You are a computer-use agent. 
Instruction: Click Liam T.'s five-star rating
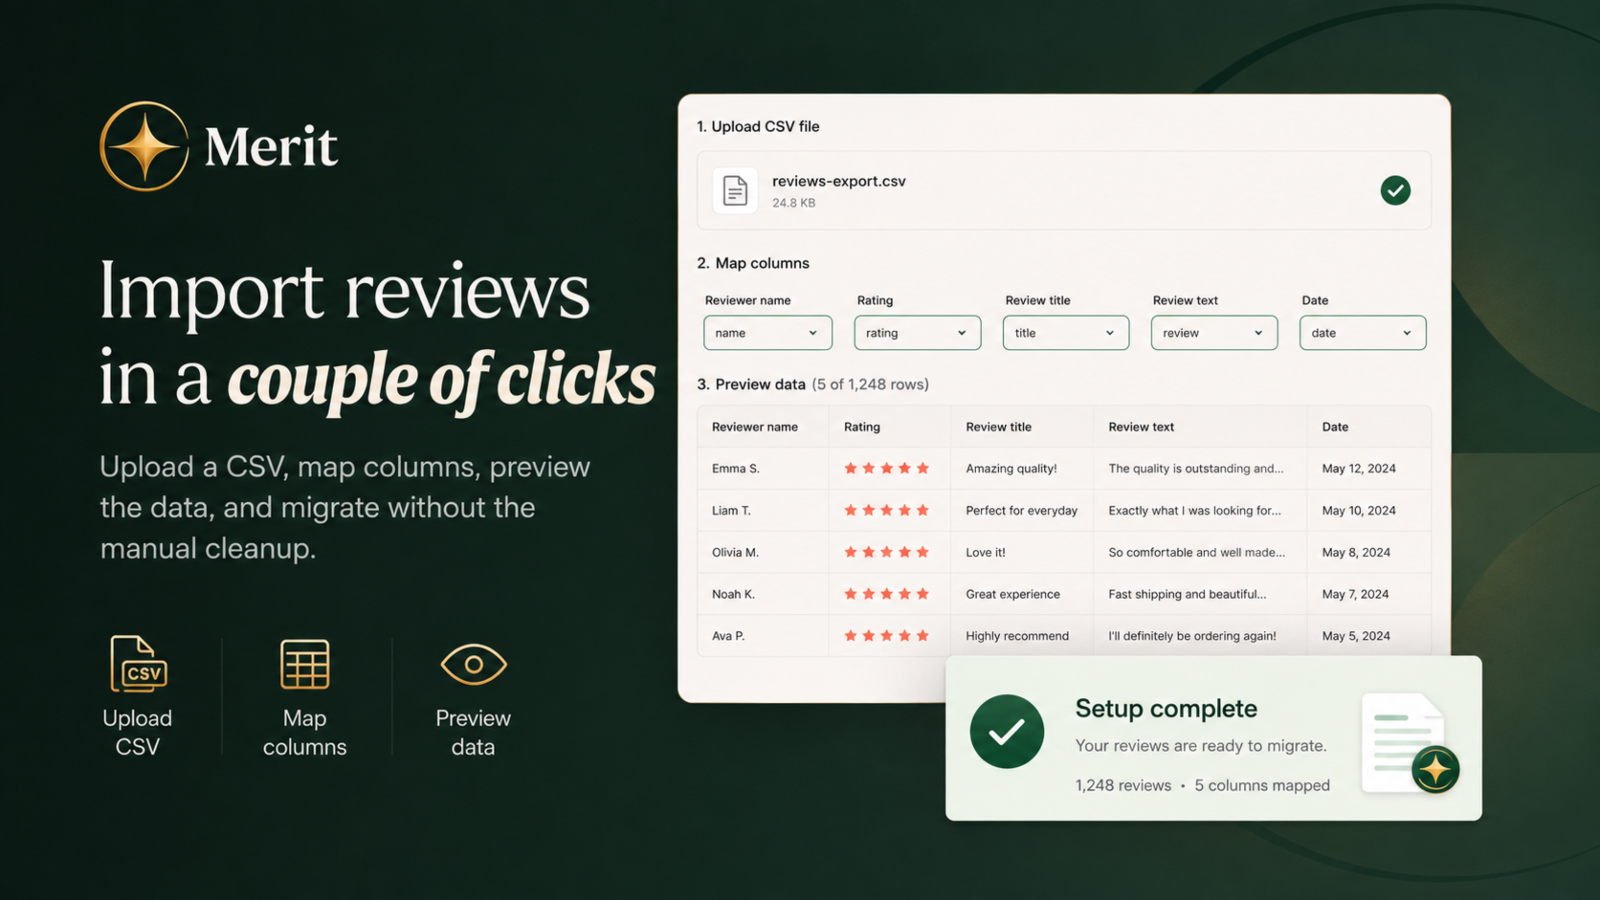pos(886,510)
